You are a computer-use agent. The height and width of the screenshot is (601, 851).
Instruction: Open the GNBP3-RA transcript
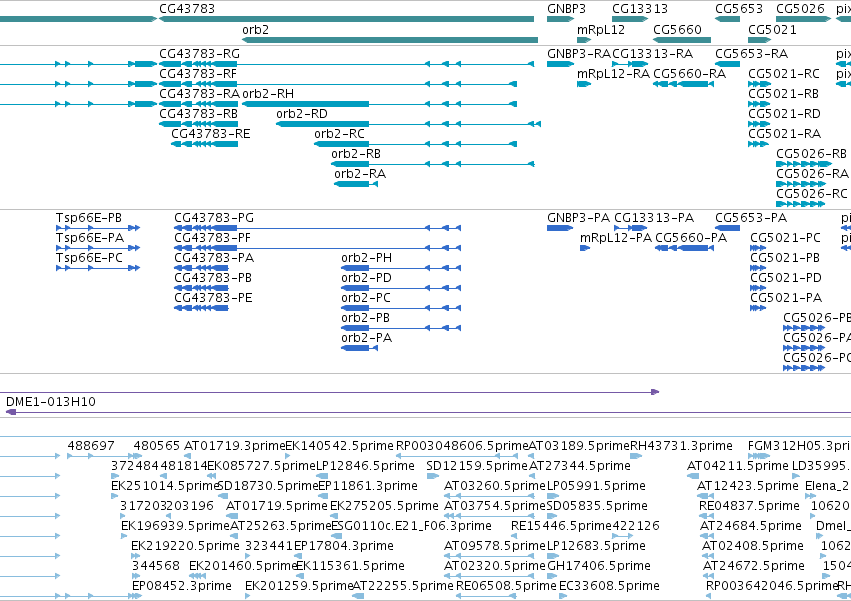[560, 64]
